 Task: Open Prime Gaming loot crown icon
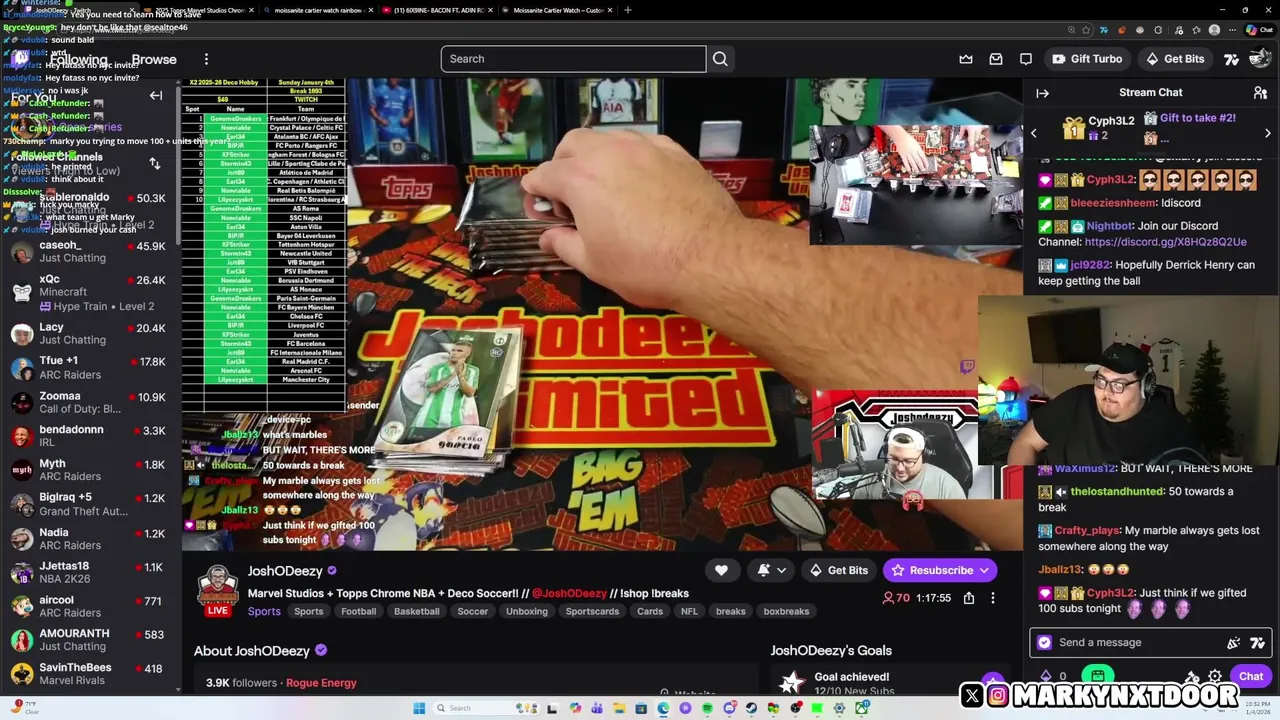966,59
